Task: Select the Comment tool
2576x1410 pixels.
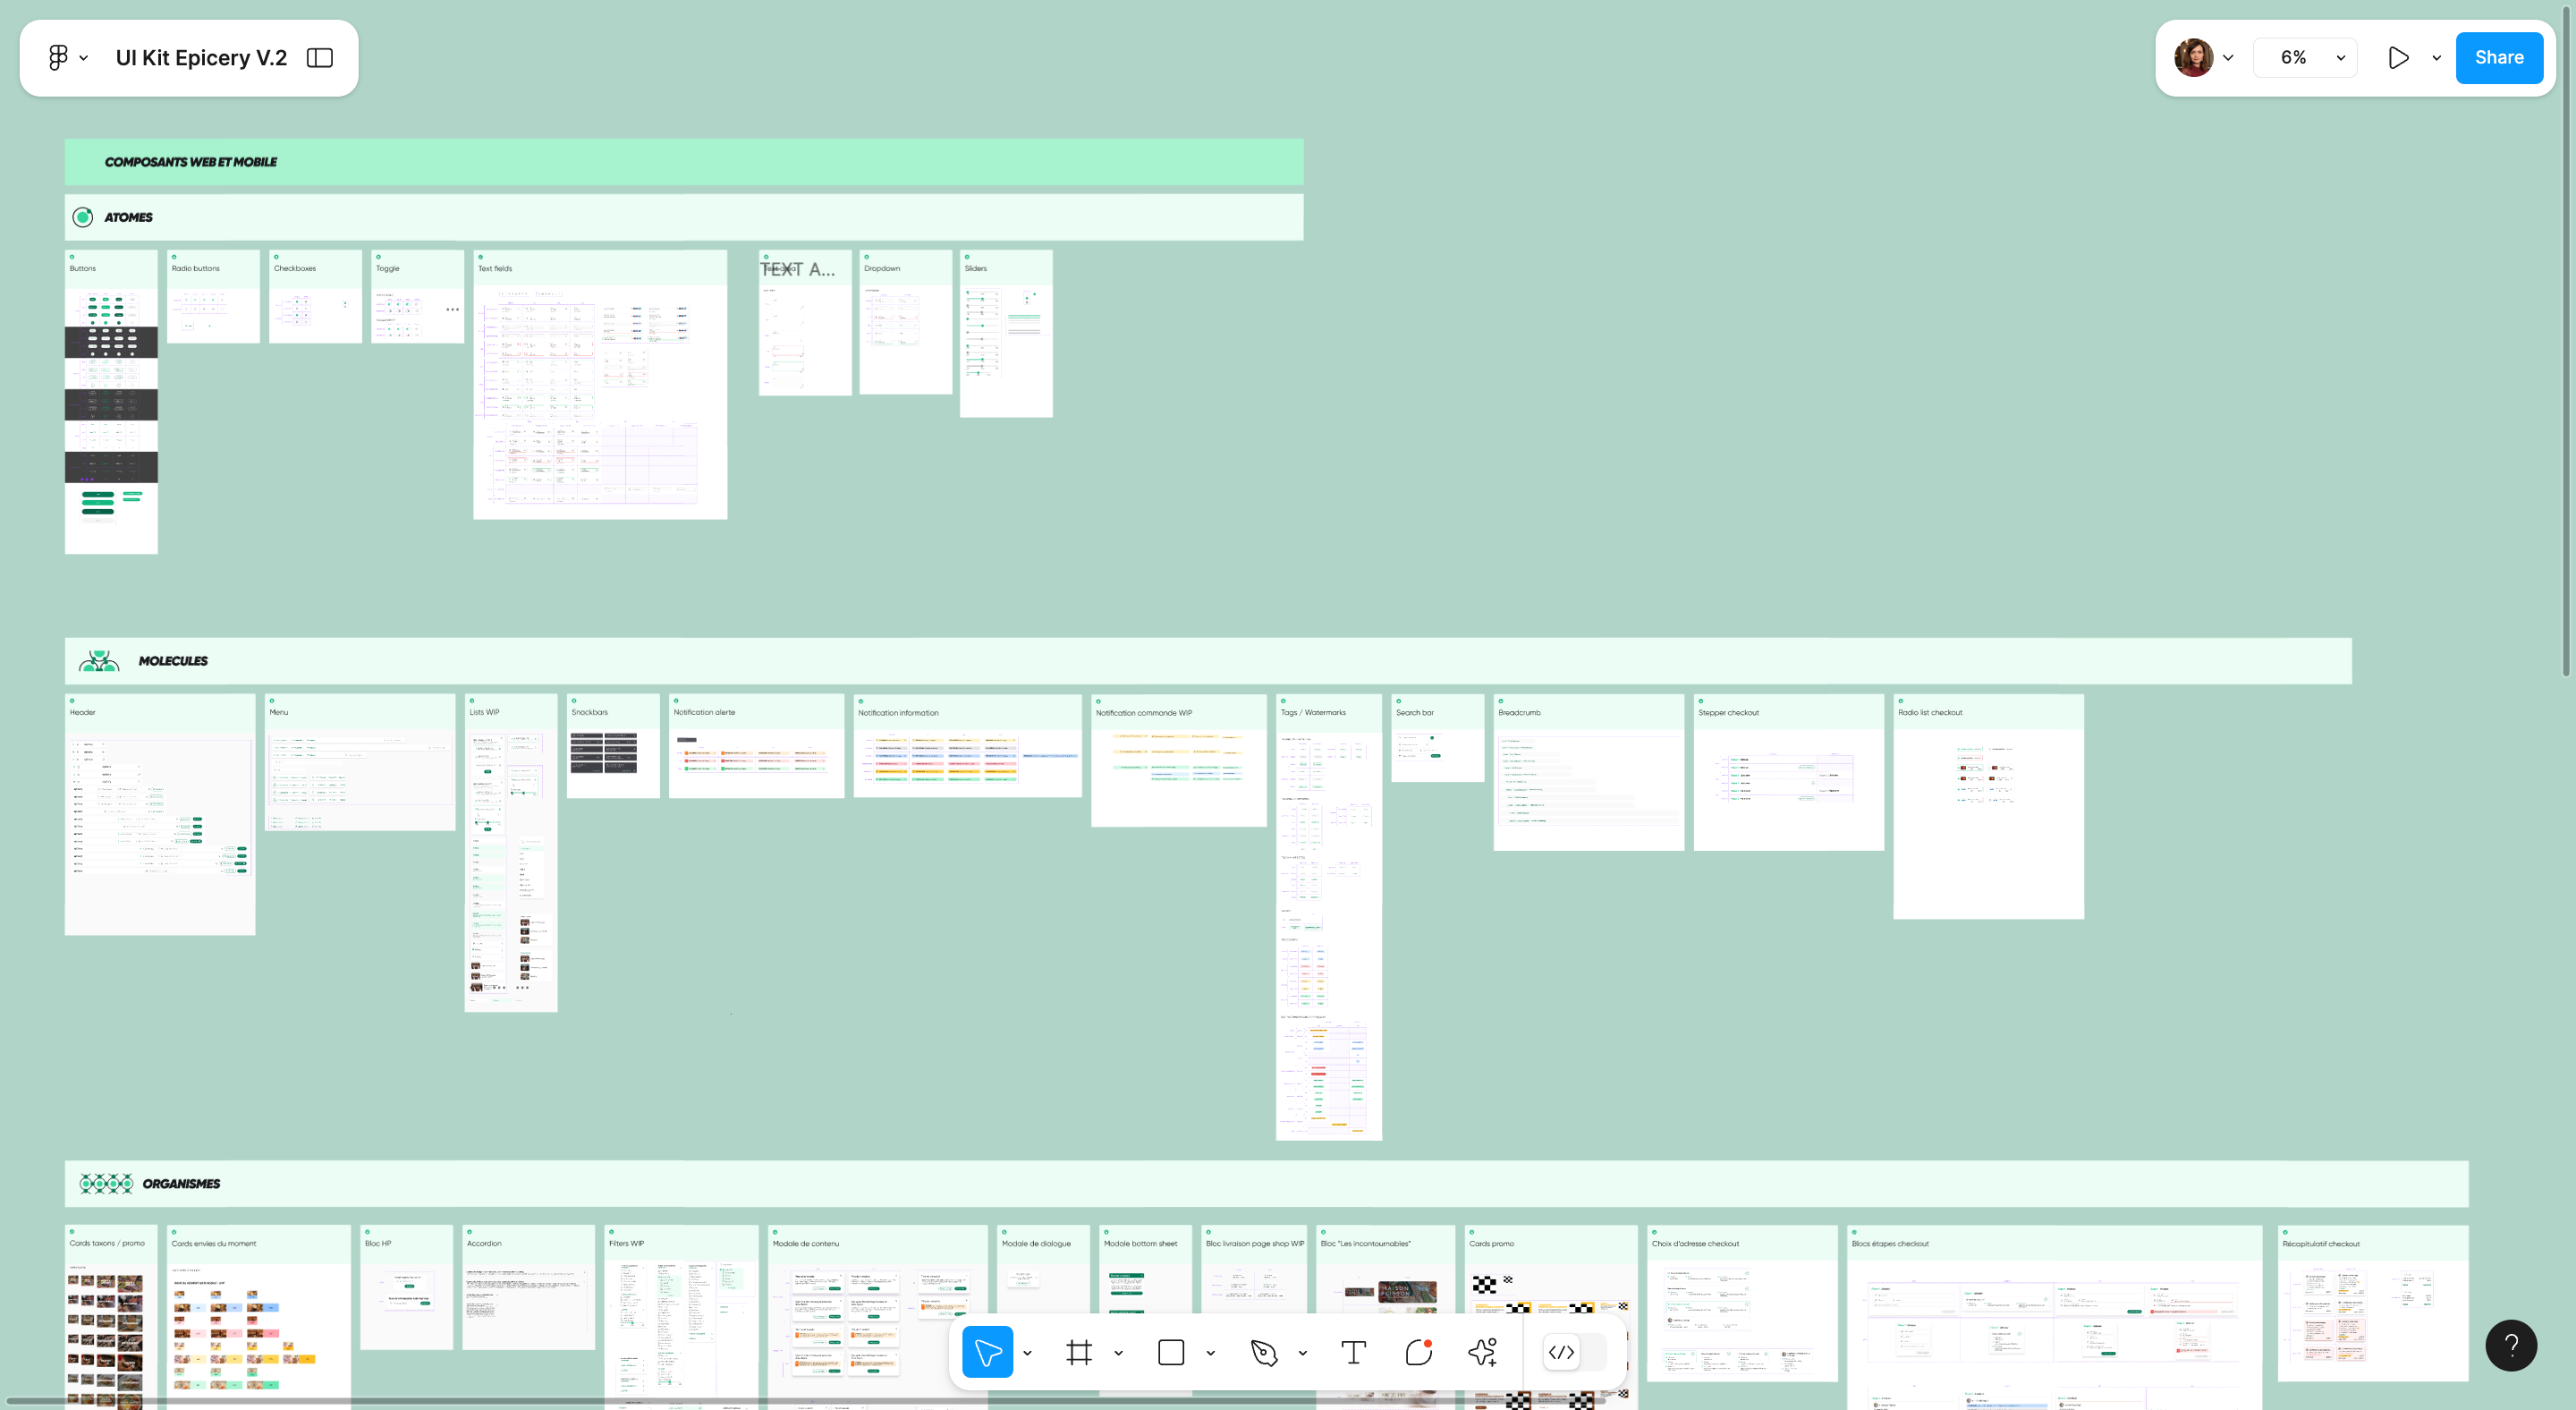Action: [x=1419, y=1352]
